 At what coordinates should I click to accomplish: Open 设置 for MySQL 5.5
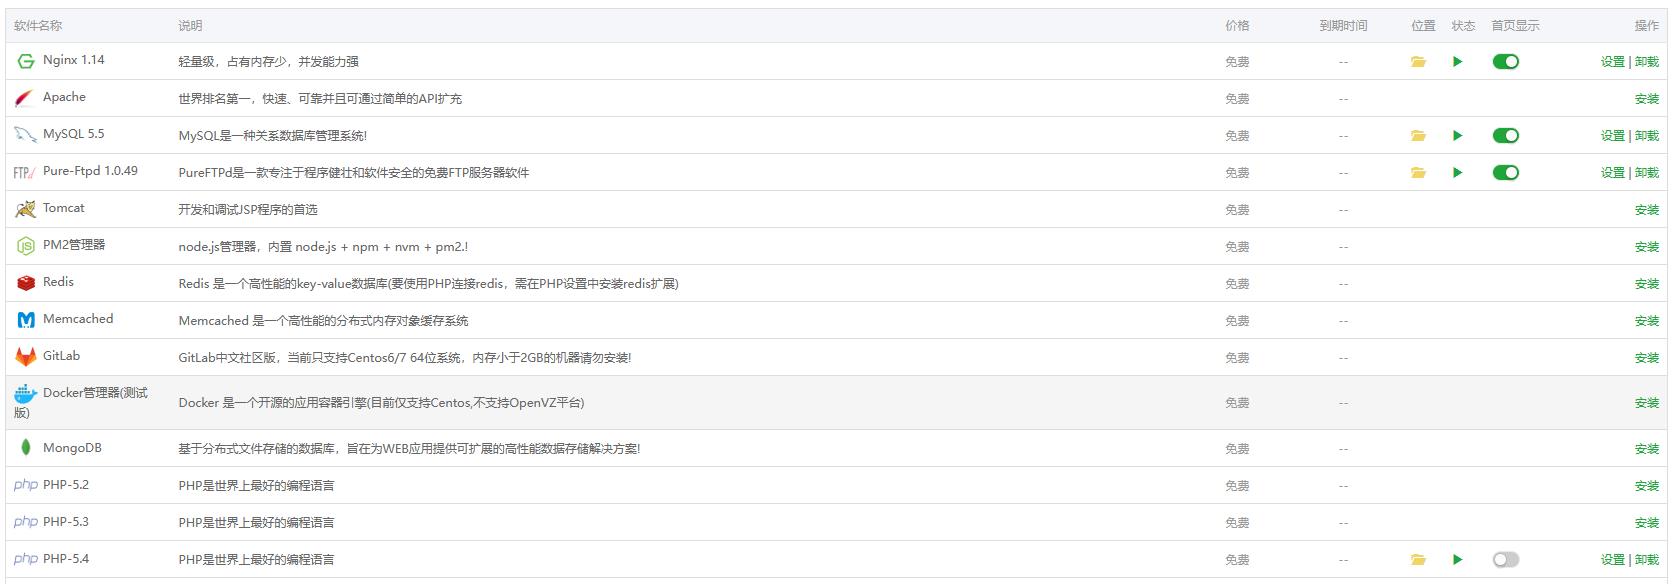1612,136
